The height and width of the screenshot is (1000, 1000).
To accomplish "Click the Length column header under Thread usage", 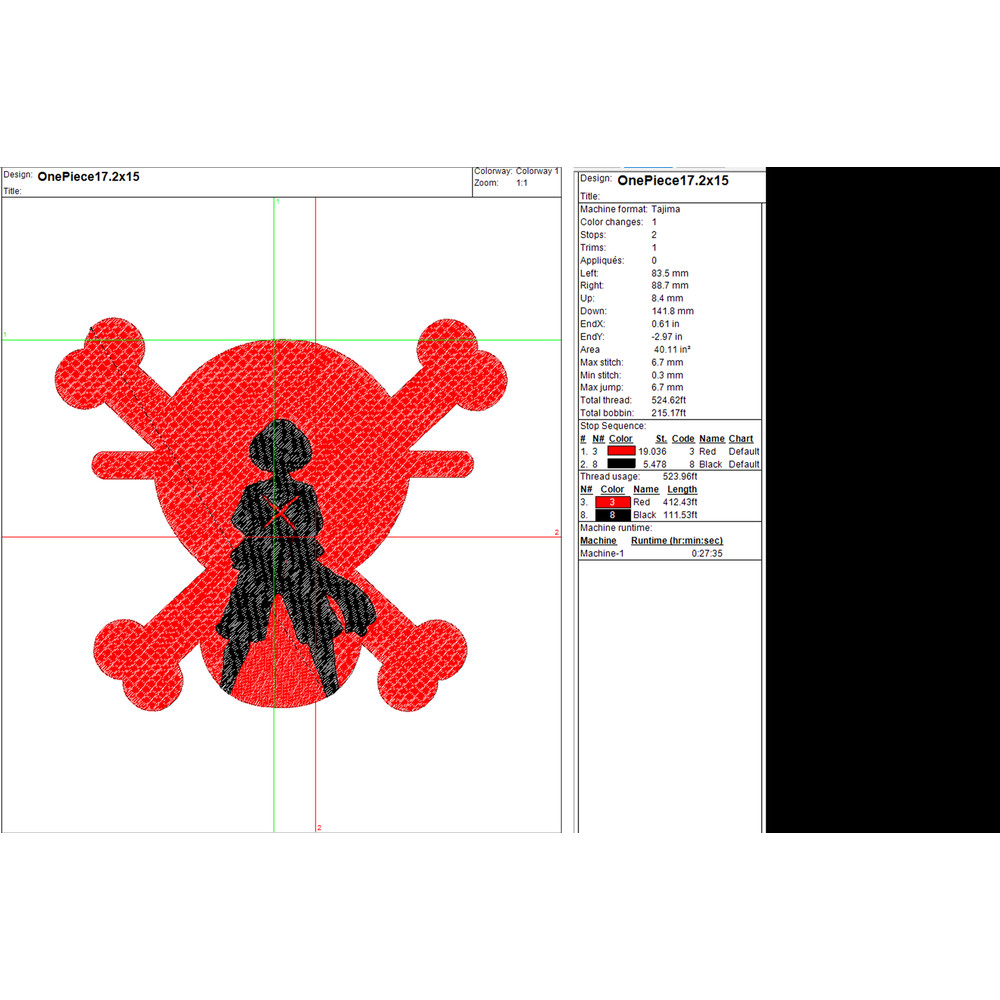I will 682,490.
